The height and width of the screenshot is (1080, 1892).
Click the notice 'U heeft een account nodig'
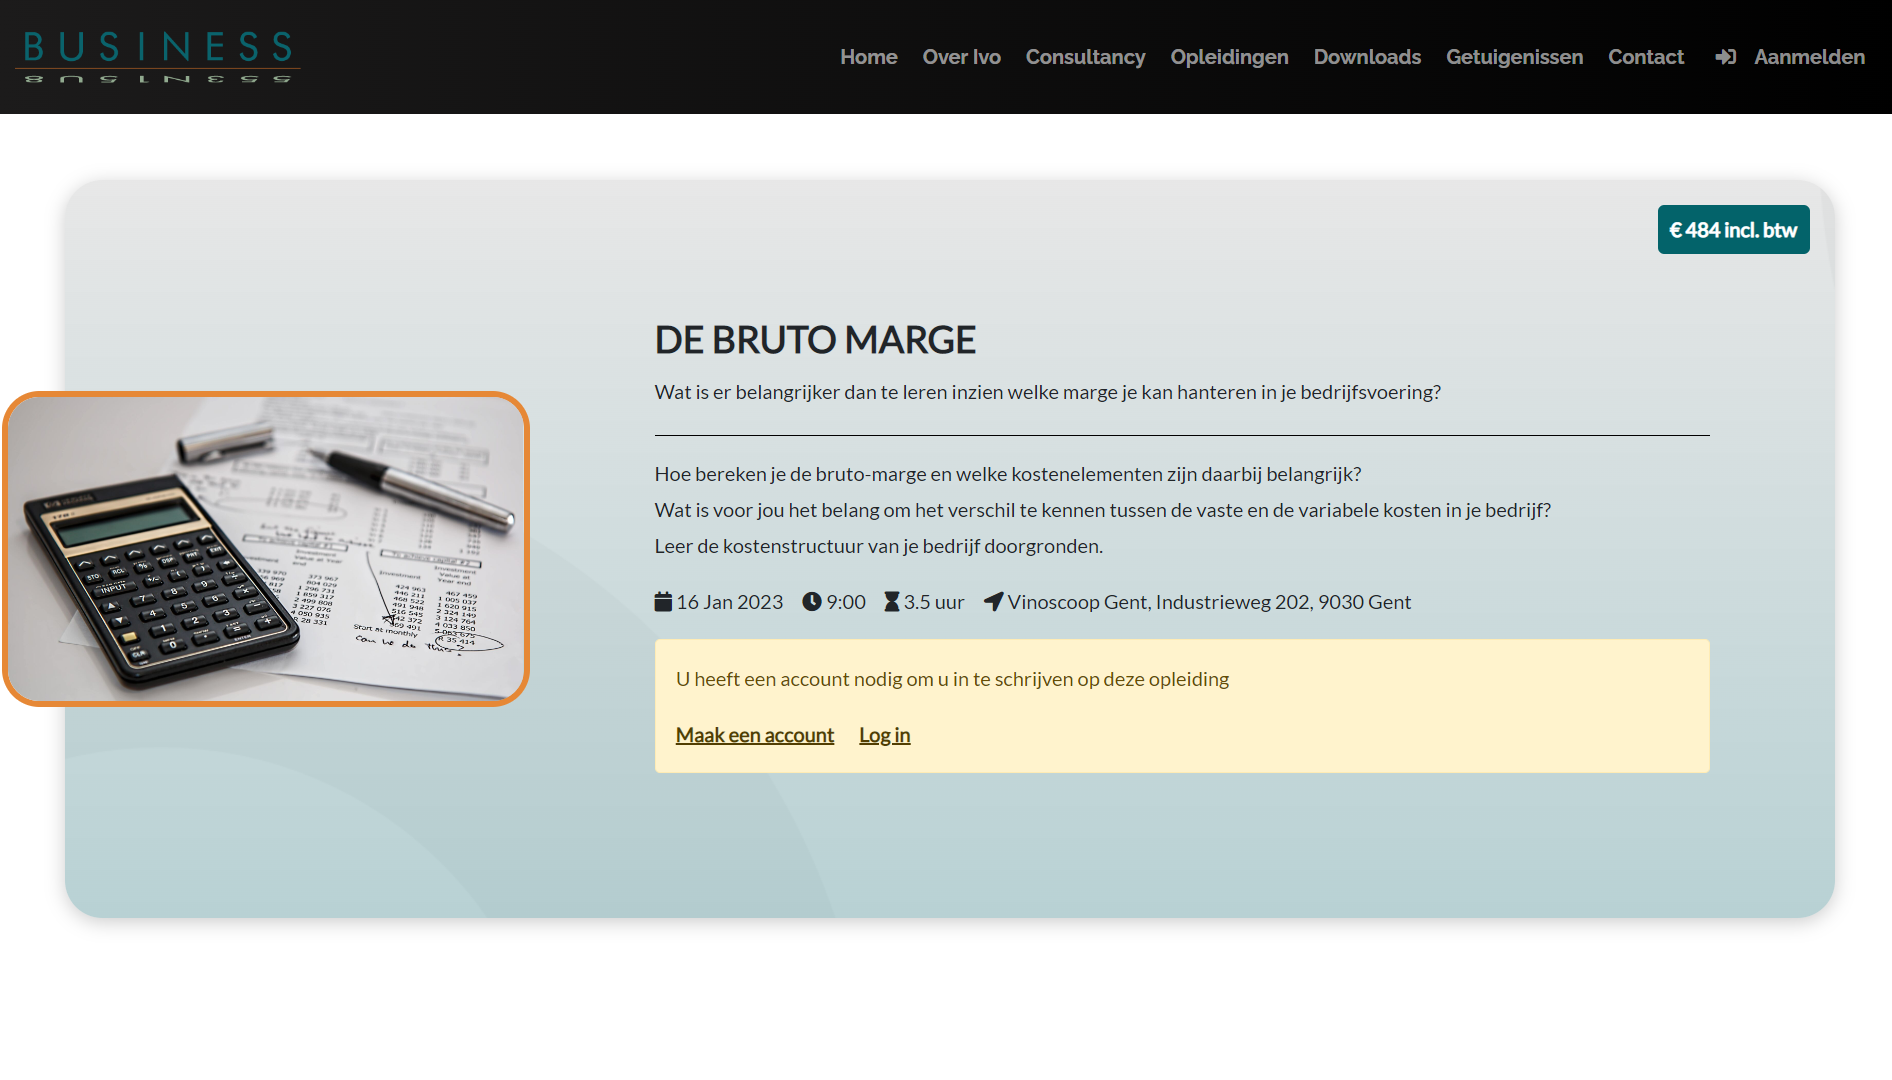[x=952, y=679]
